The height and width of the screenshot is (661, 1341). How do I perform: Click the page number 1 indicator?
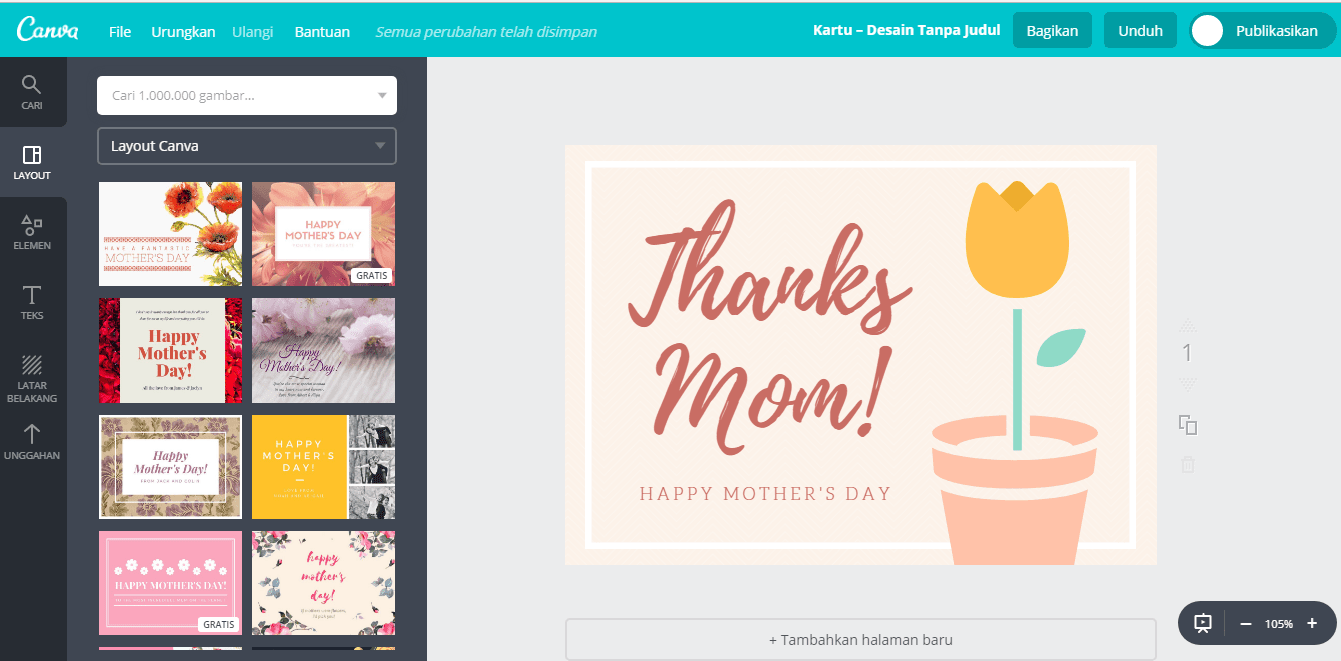(1188, 353)
